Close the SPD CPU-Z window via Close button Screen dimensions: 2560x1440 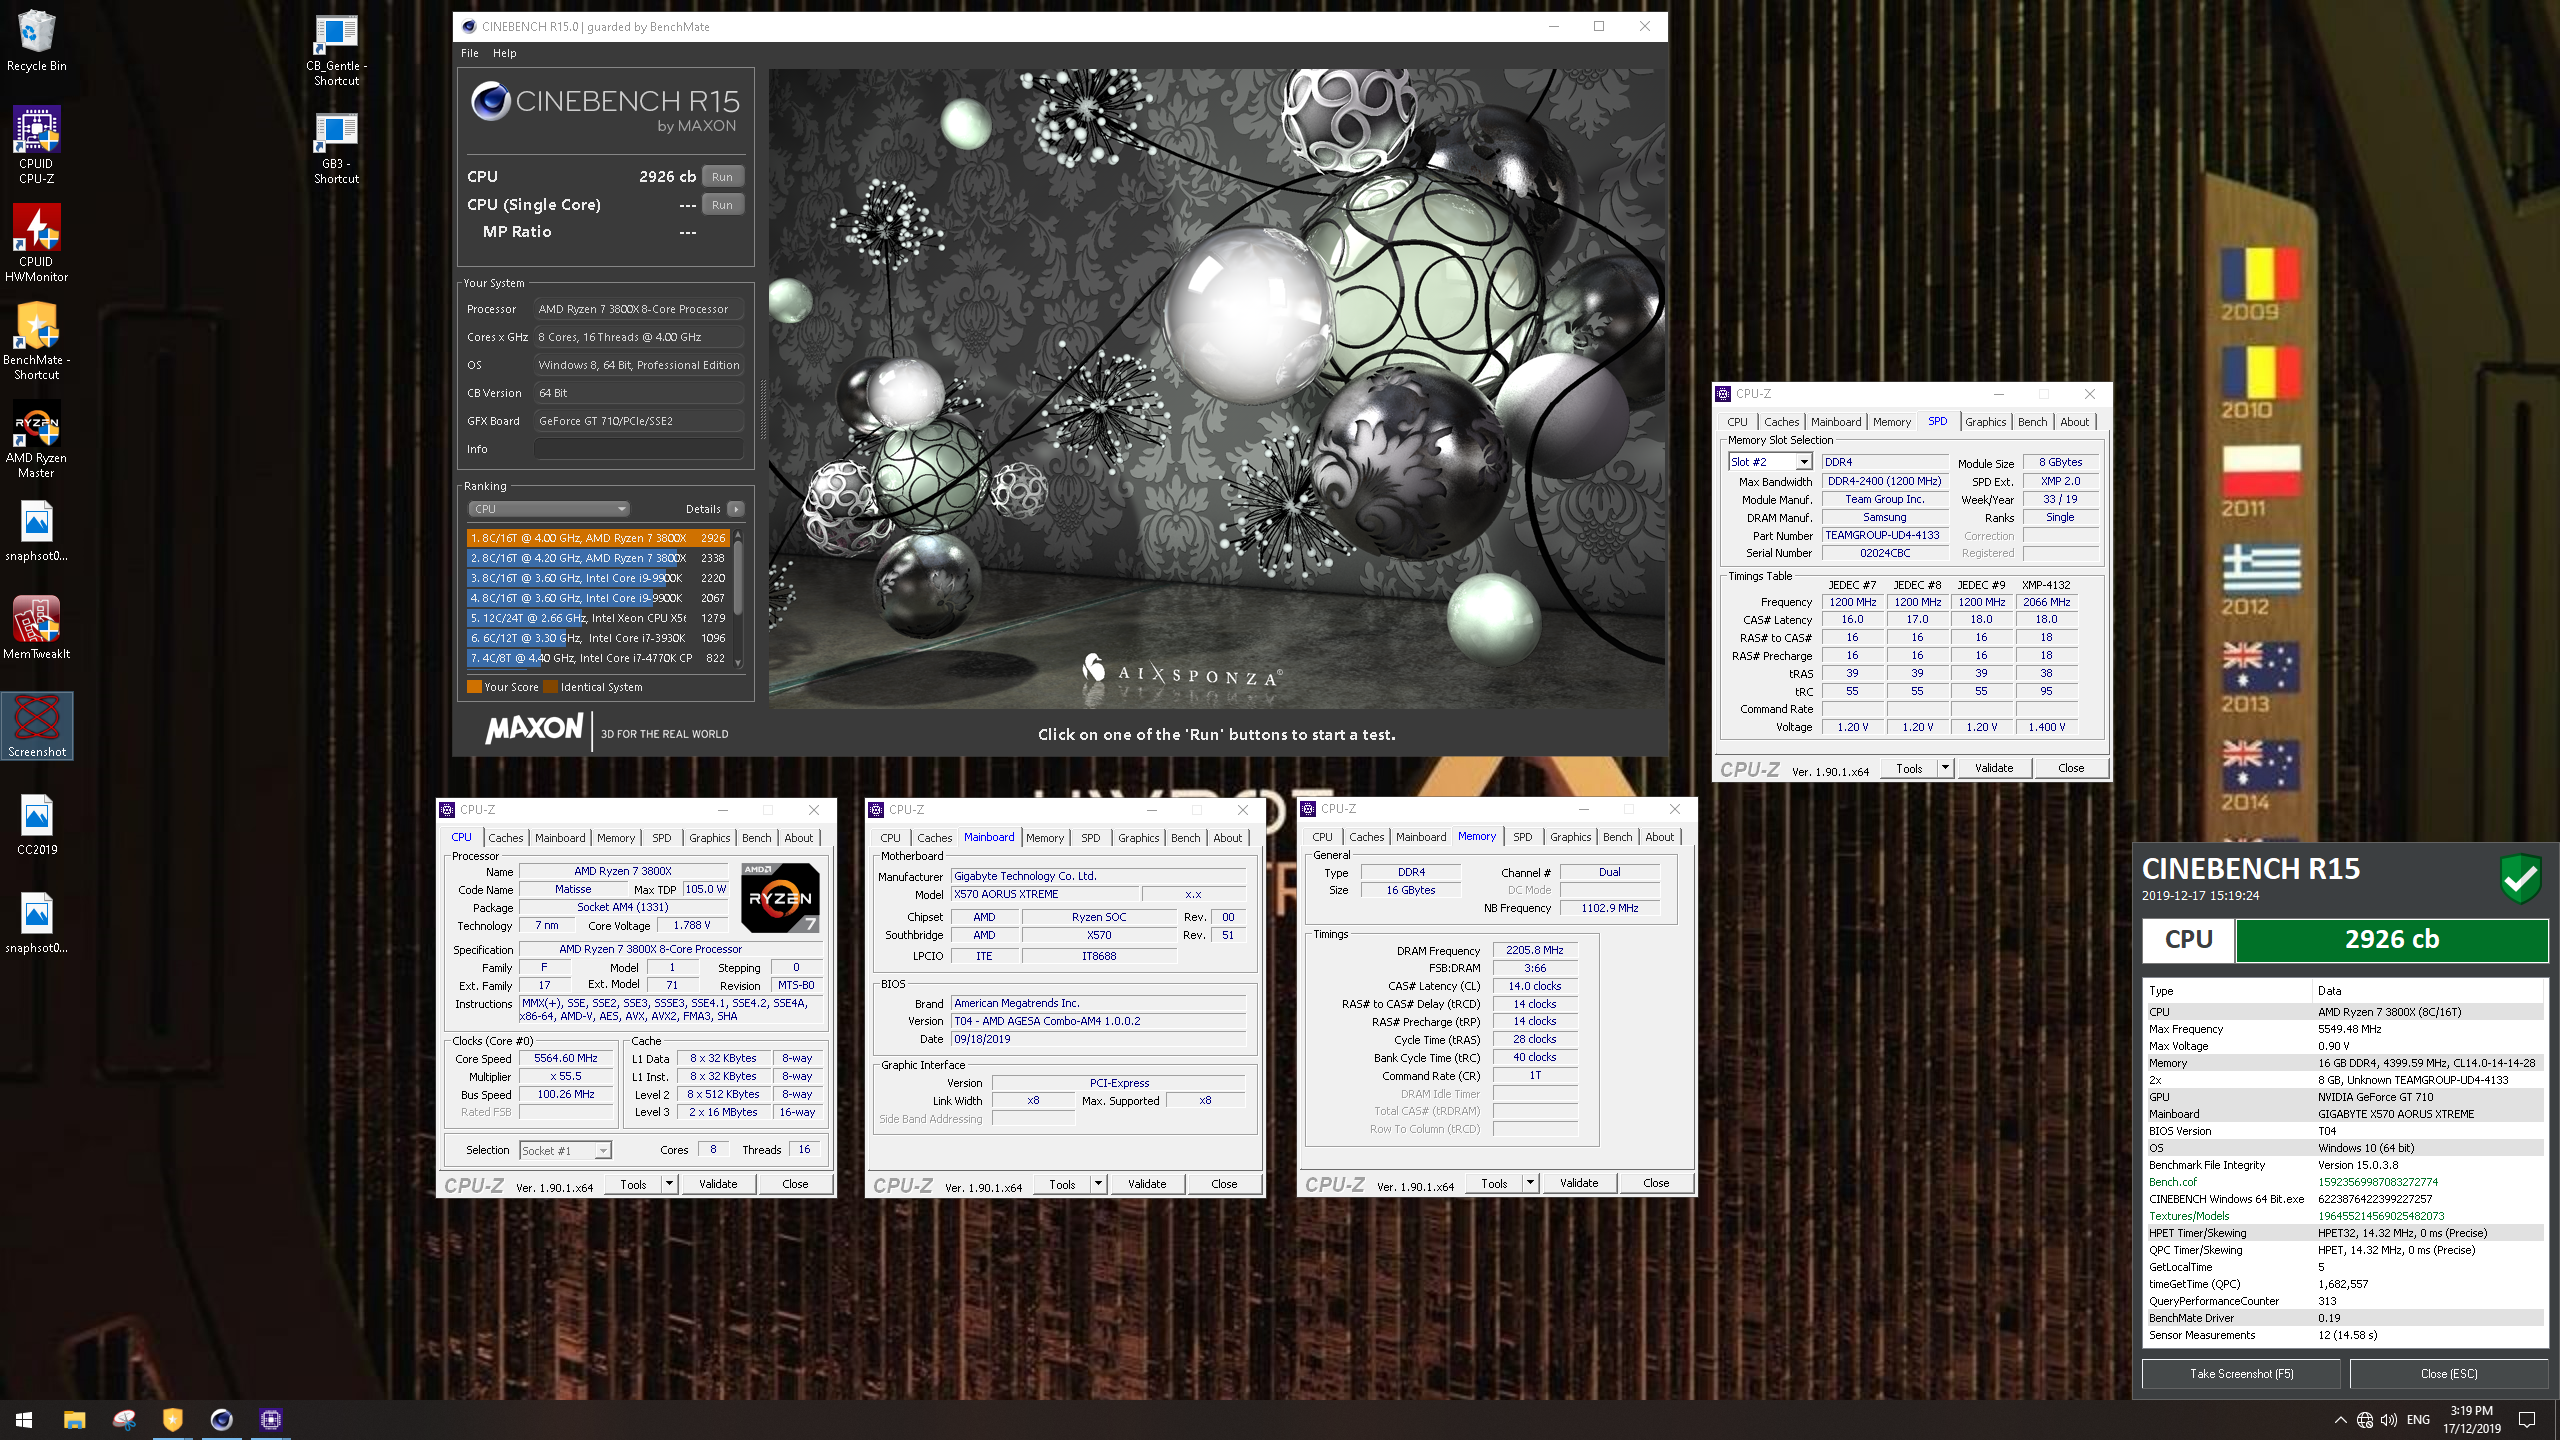(x=2071, y=768)
